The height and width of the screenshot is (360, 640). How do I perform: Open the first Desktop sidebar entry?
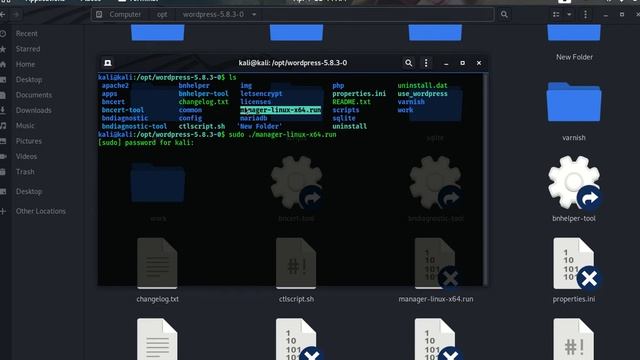pos(29,80)
